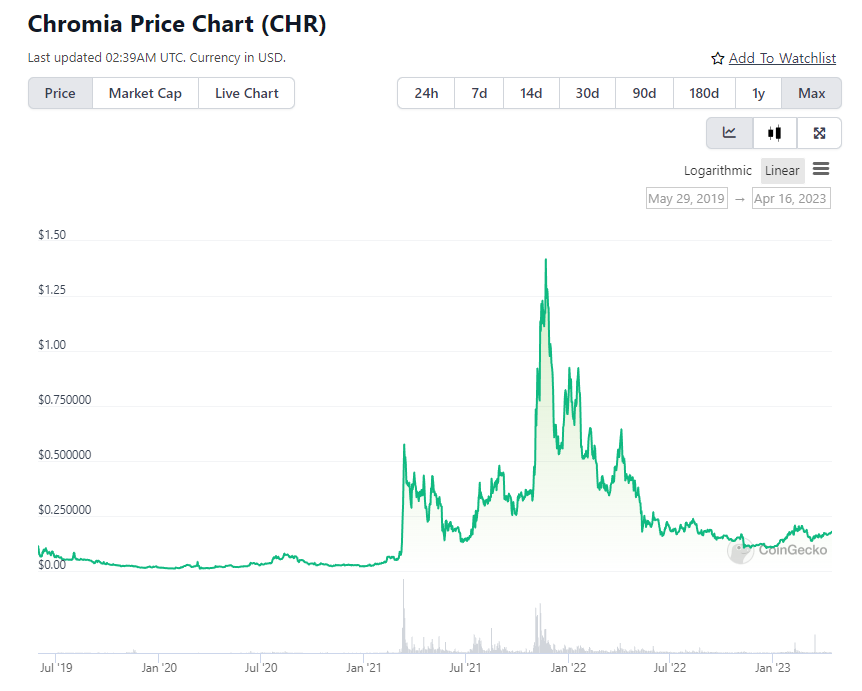Open the chart hamburger menu
Screen dimensions: 862x691
click(x=821, y=170)
